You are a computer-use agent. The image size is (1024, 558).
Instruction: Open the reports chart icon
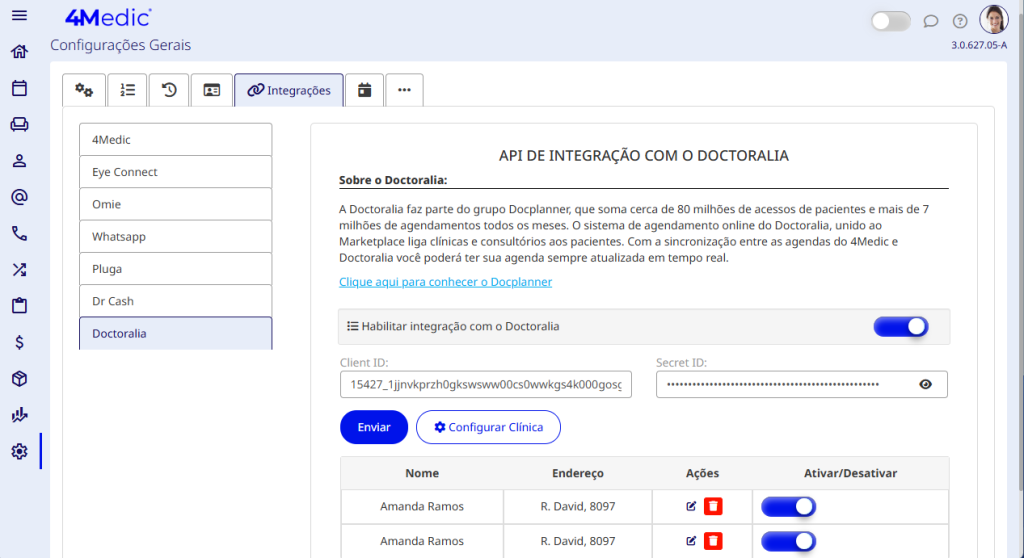click(20, 414)
